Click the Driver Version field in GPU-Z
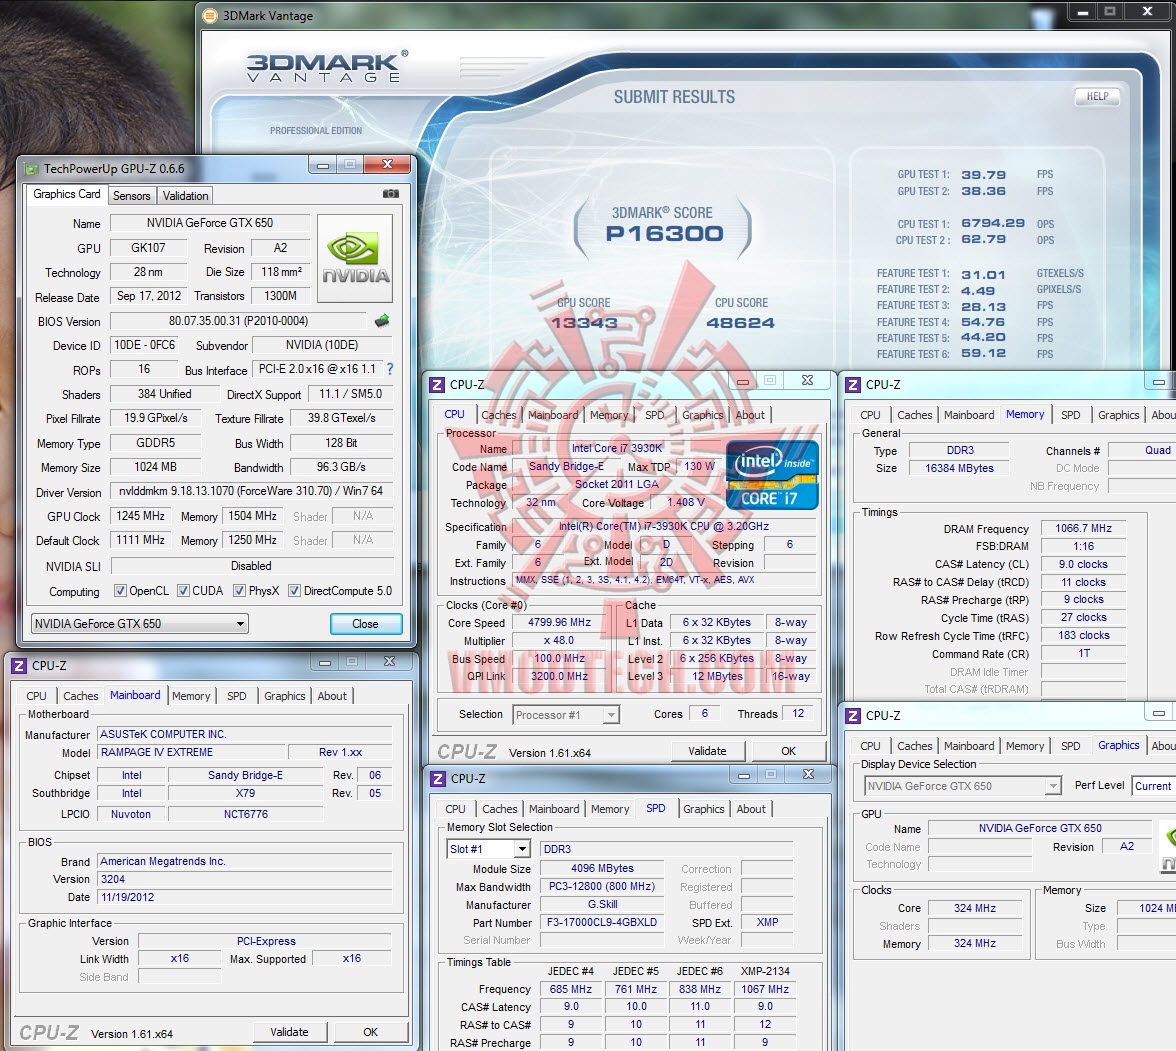This screenshot has height=1051, width=1176. point(251,491)
